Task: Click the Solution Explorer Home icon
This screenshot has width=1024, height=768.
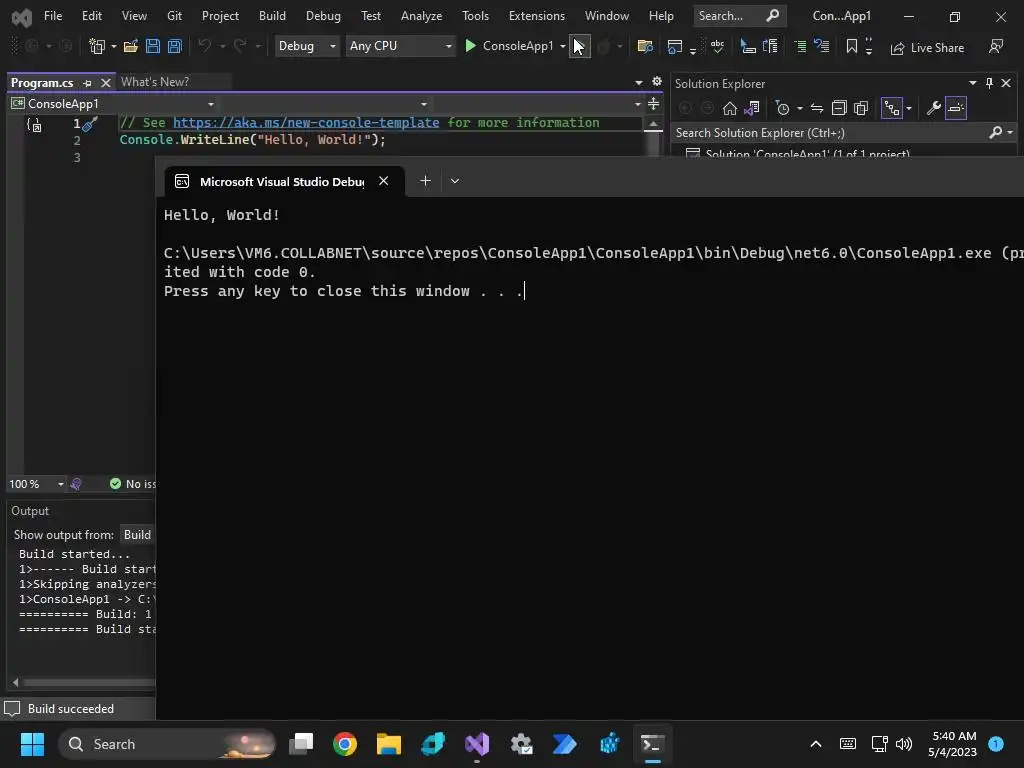Action: tap(729, 108)
